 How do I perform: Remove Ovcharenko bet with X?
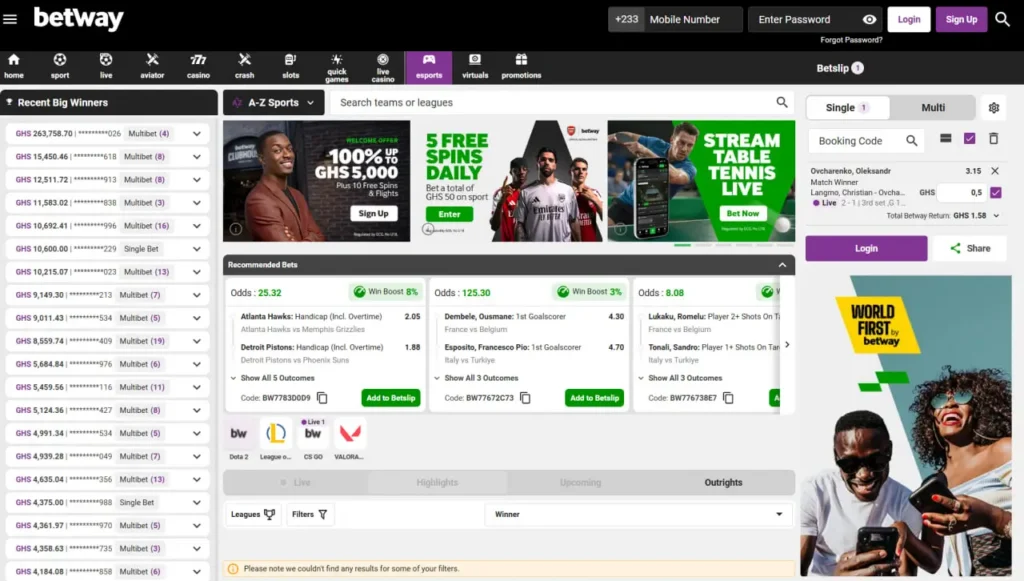[995, 171]
